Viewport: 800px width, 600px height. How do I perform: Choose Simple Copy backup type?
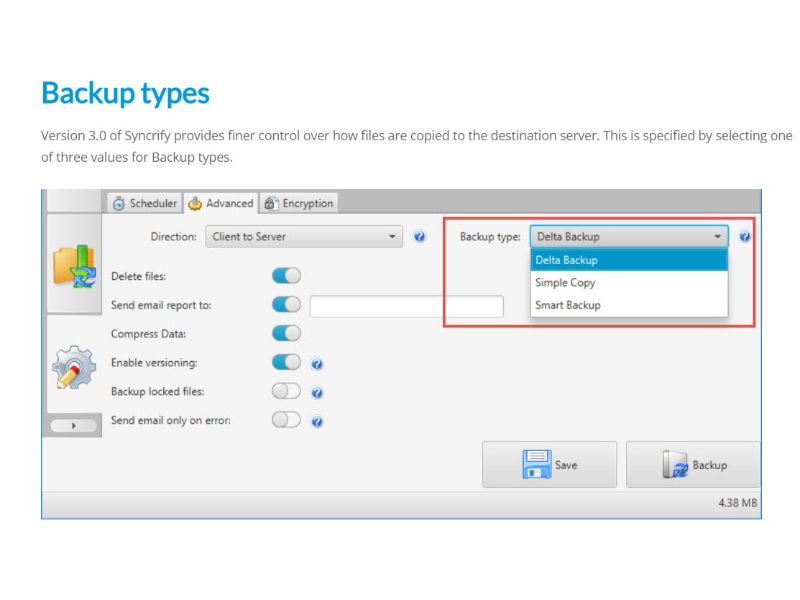tap(629, 283)
